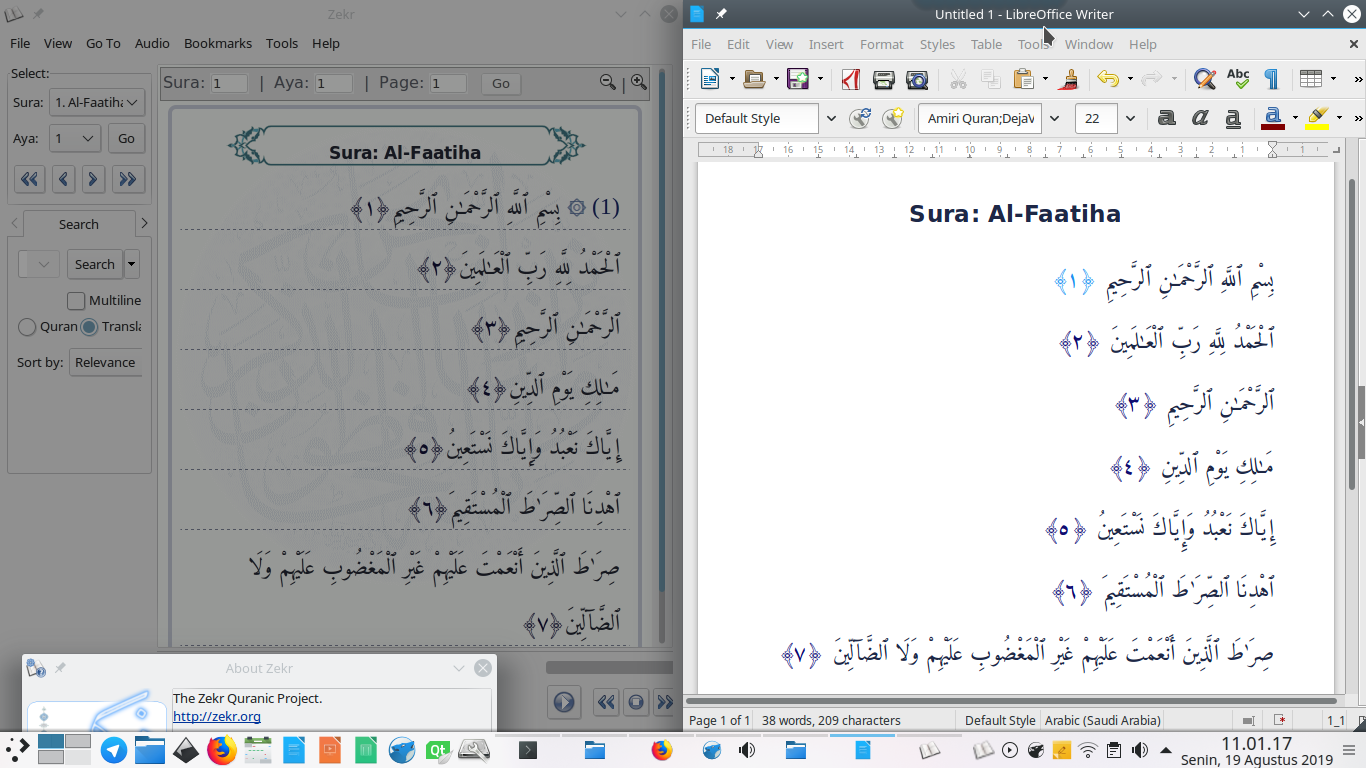Open Zekr Bookmarks menu
The width and height of the screenshot is (1366, 768).
point(218,43)
